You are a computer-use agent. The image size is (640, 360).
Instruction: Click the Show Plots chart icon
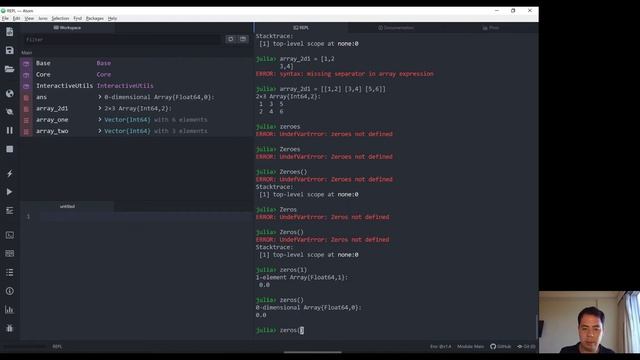[9, 309]
